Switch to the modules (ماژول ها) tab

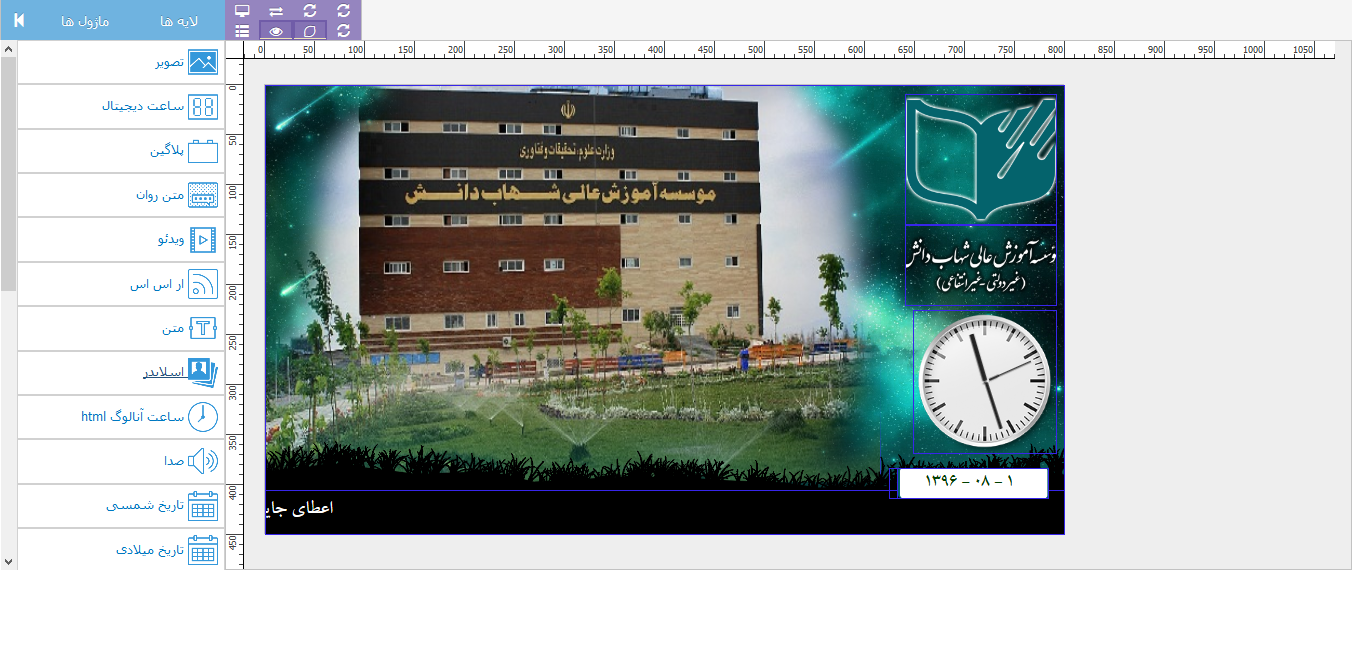click(x=85, y=21)
